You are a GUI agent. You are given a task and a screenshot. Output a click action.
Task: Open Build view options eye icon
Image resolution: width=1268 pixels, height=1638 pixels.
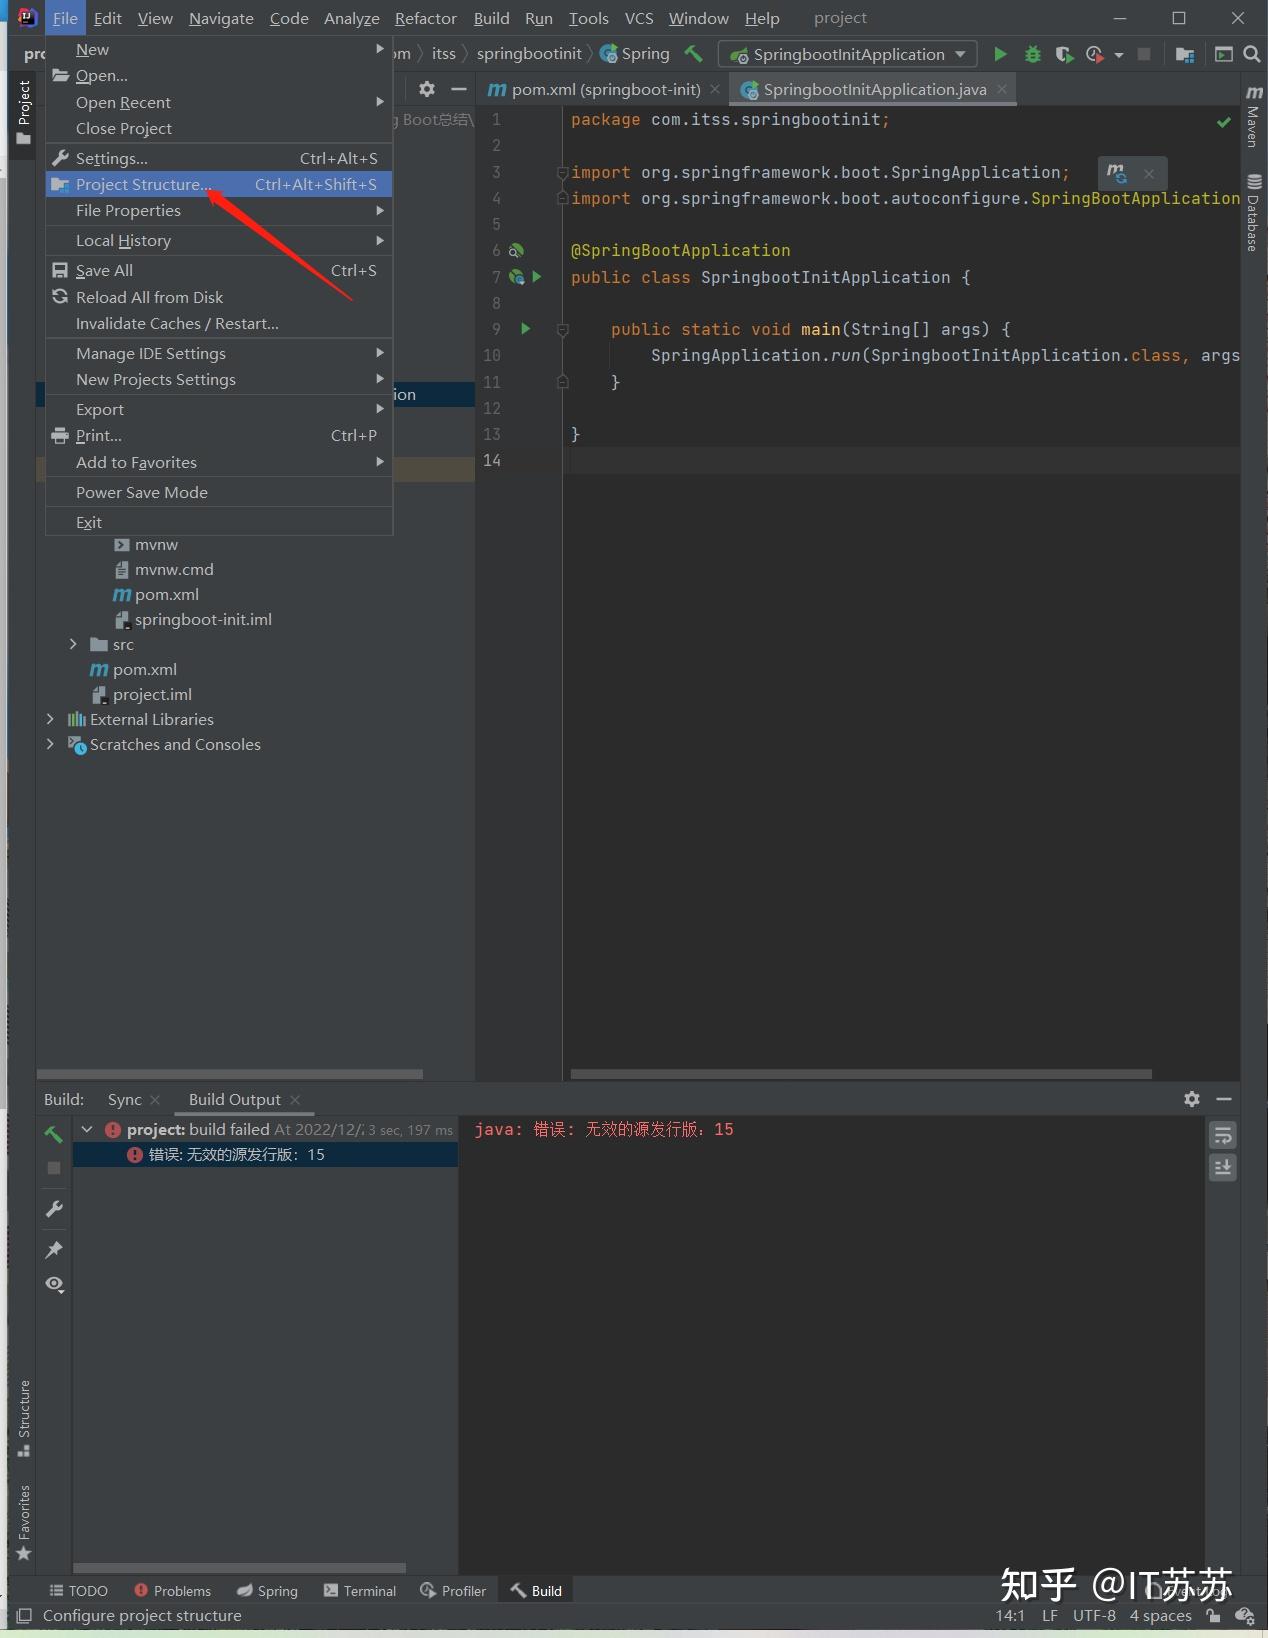point(54,1284)
